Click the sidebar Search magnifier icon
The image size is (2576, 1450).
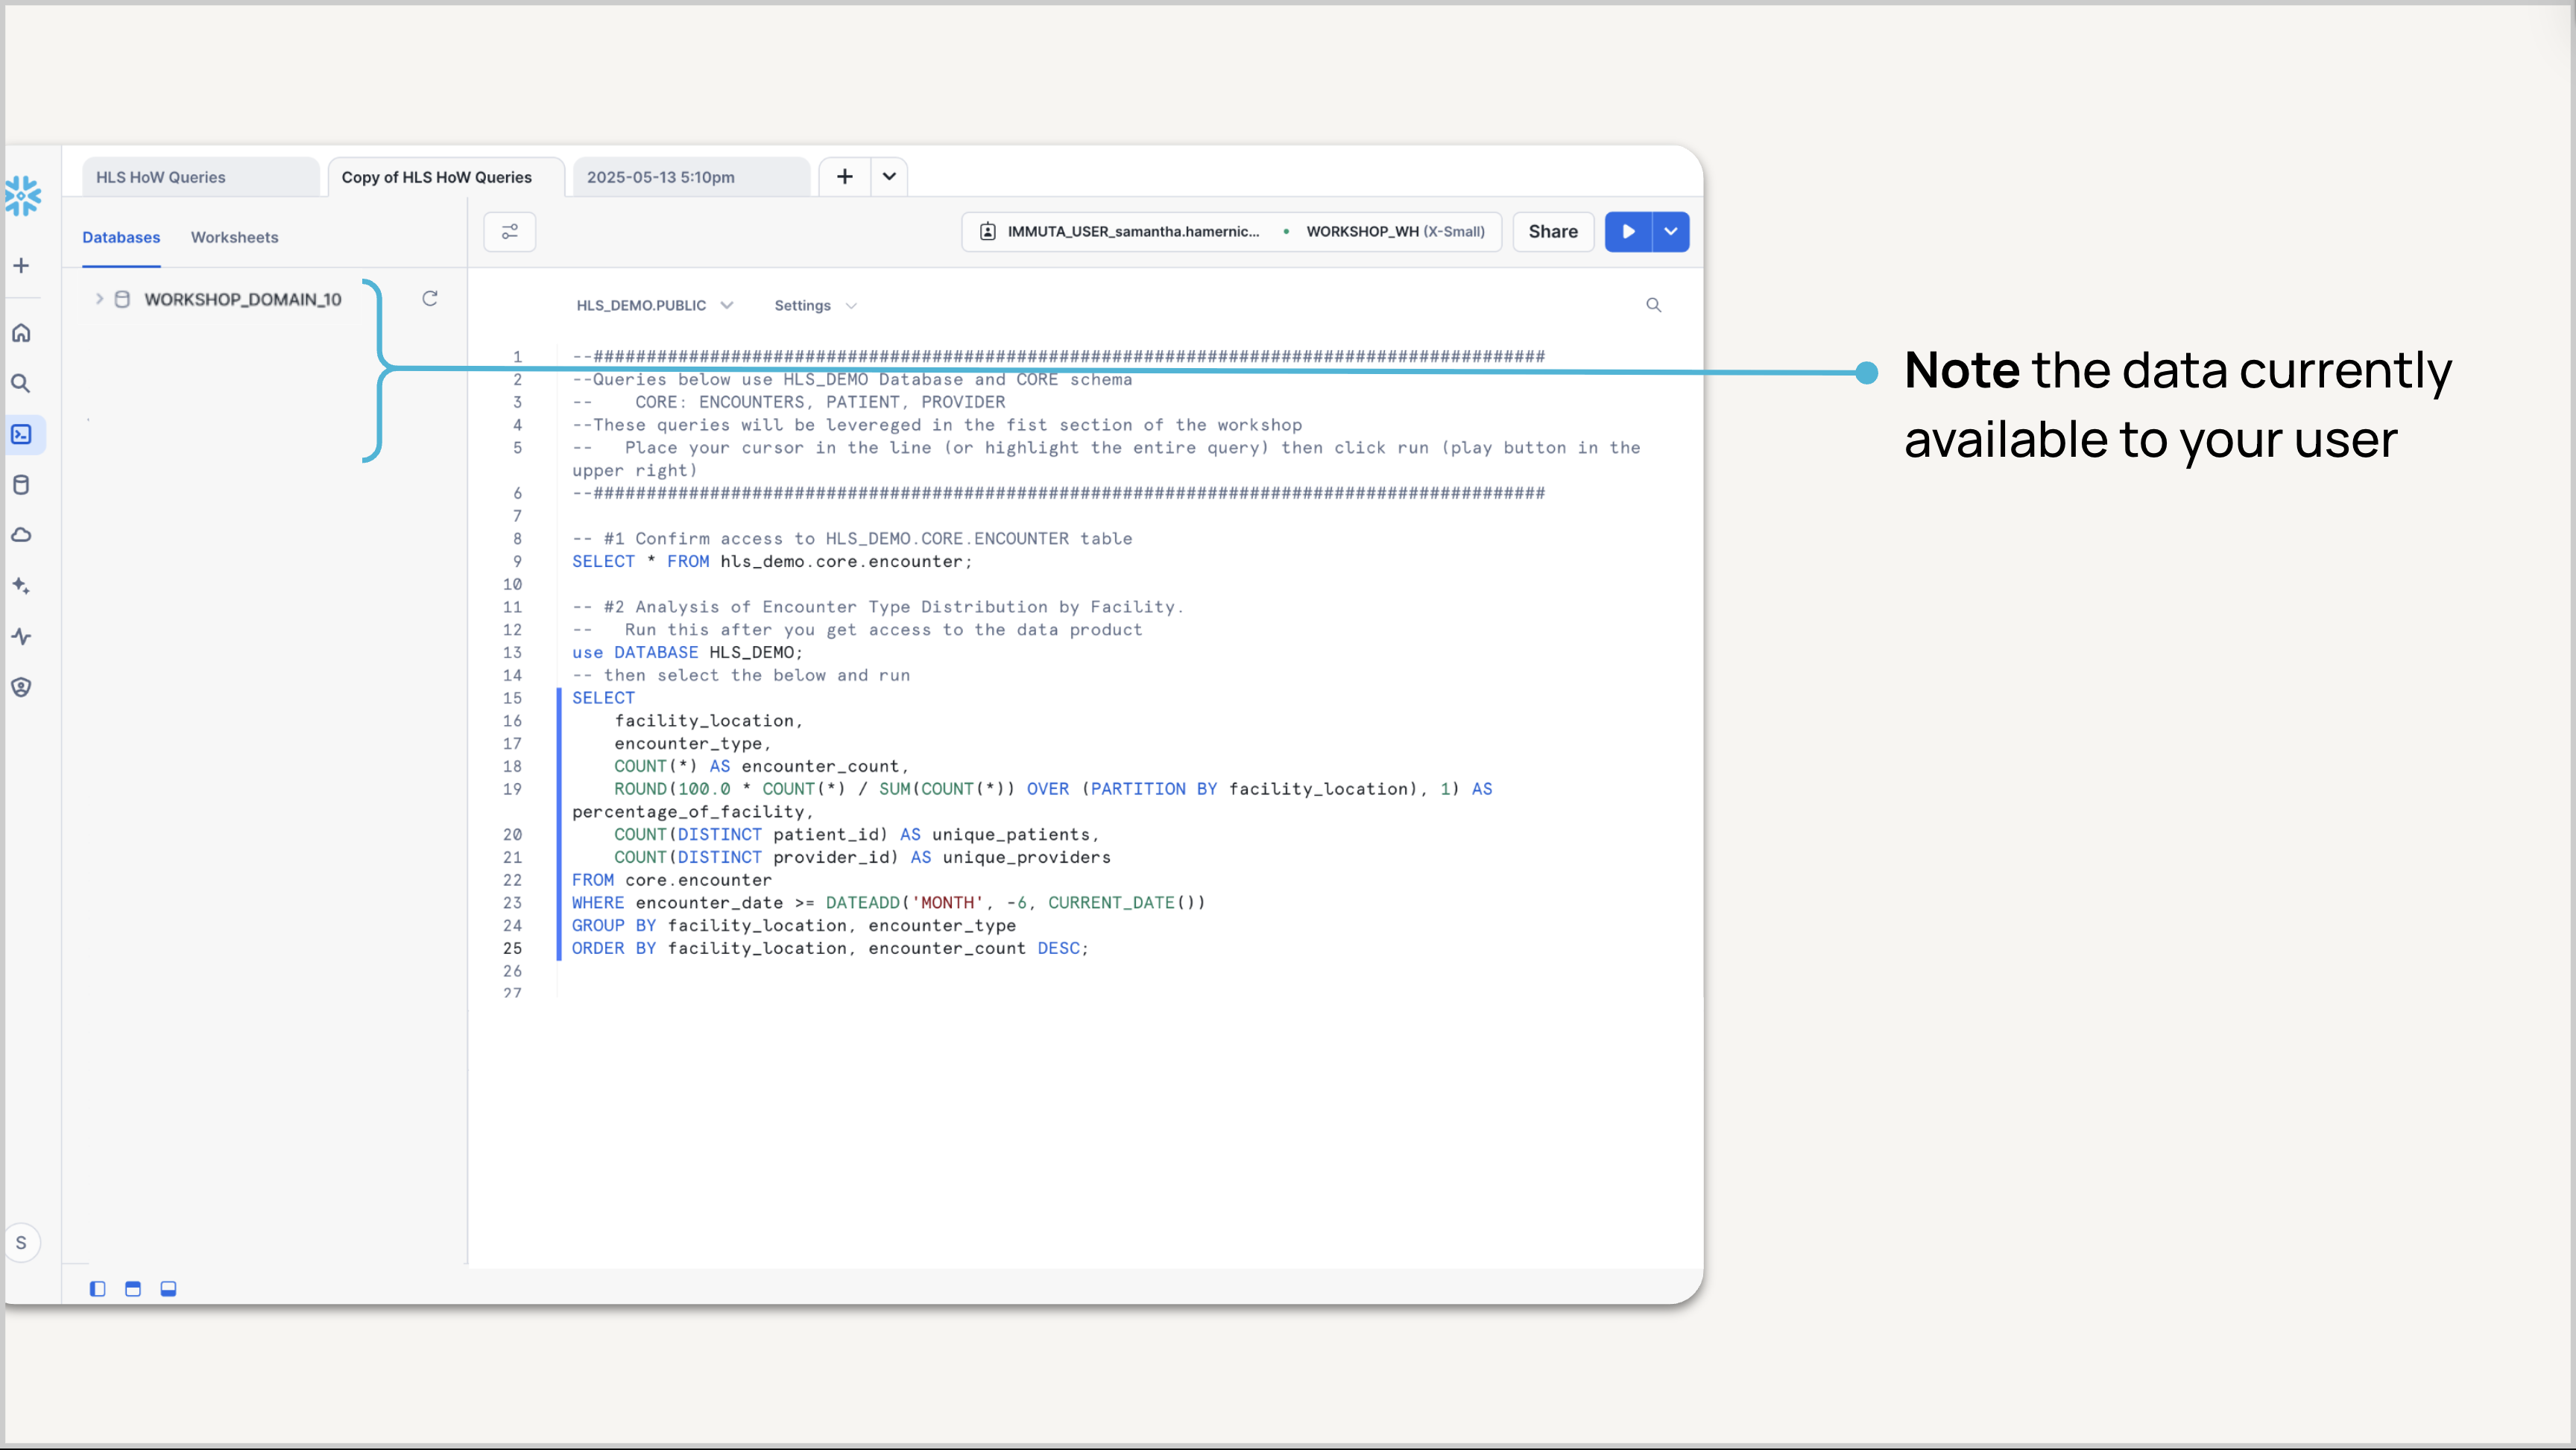[x=21, y=384]
